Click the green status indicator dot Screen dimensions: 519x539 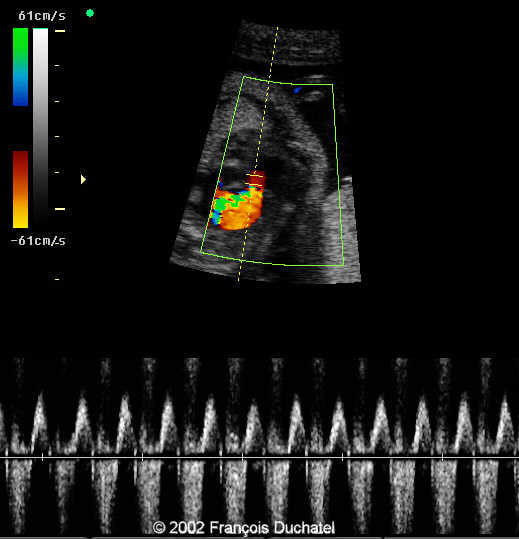click(x=90, y=13)
